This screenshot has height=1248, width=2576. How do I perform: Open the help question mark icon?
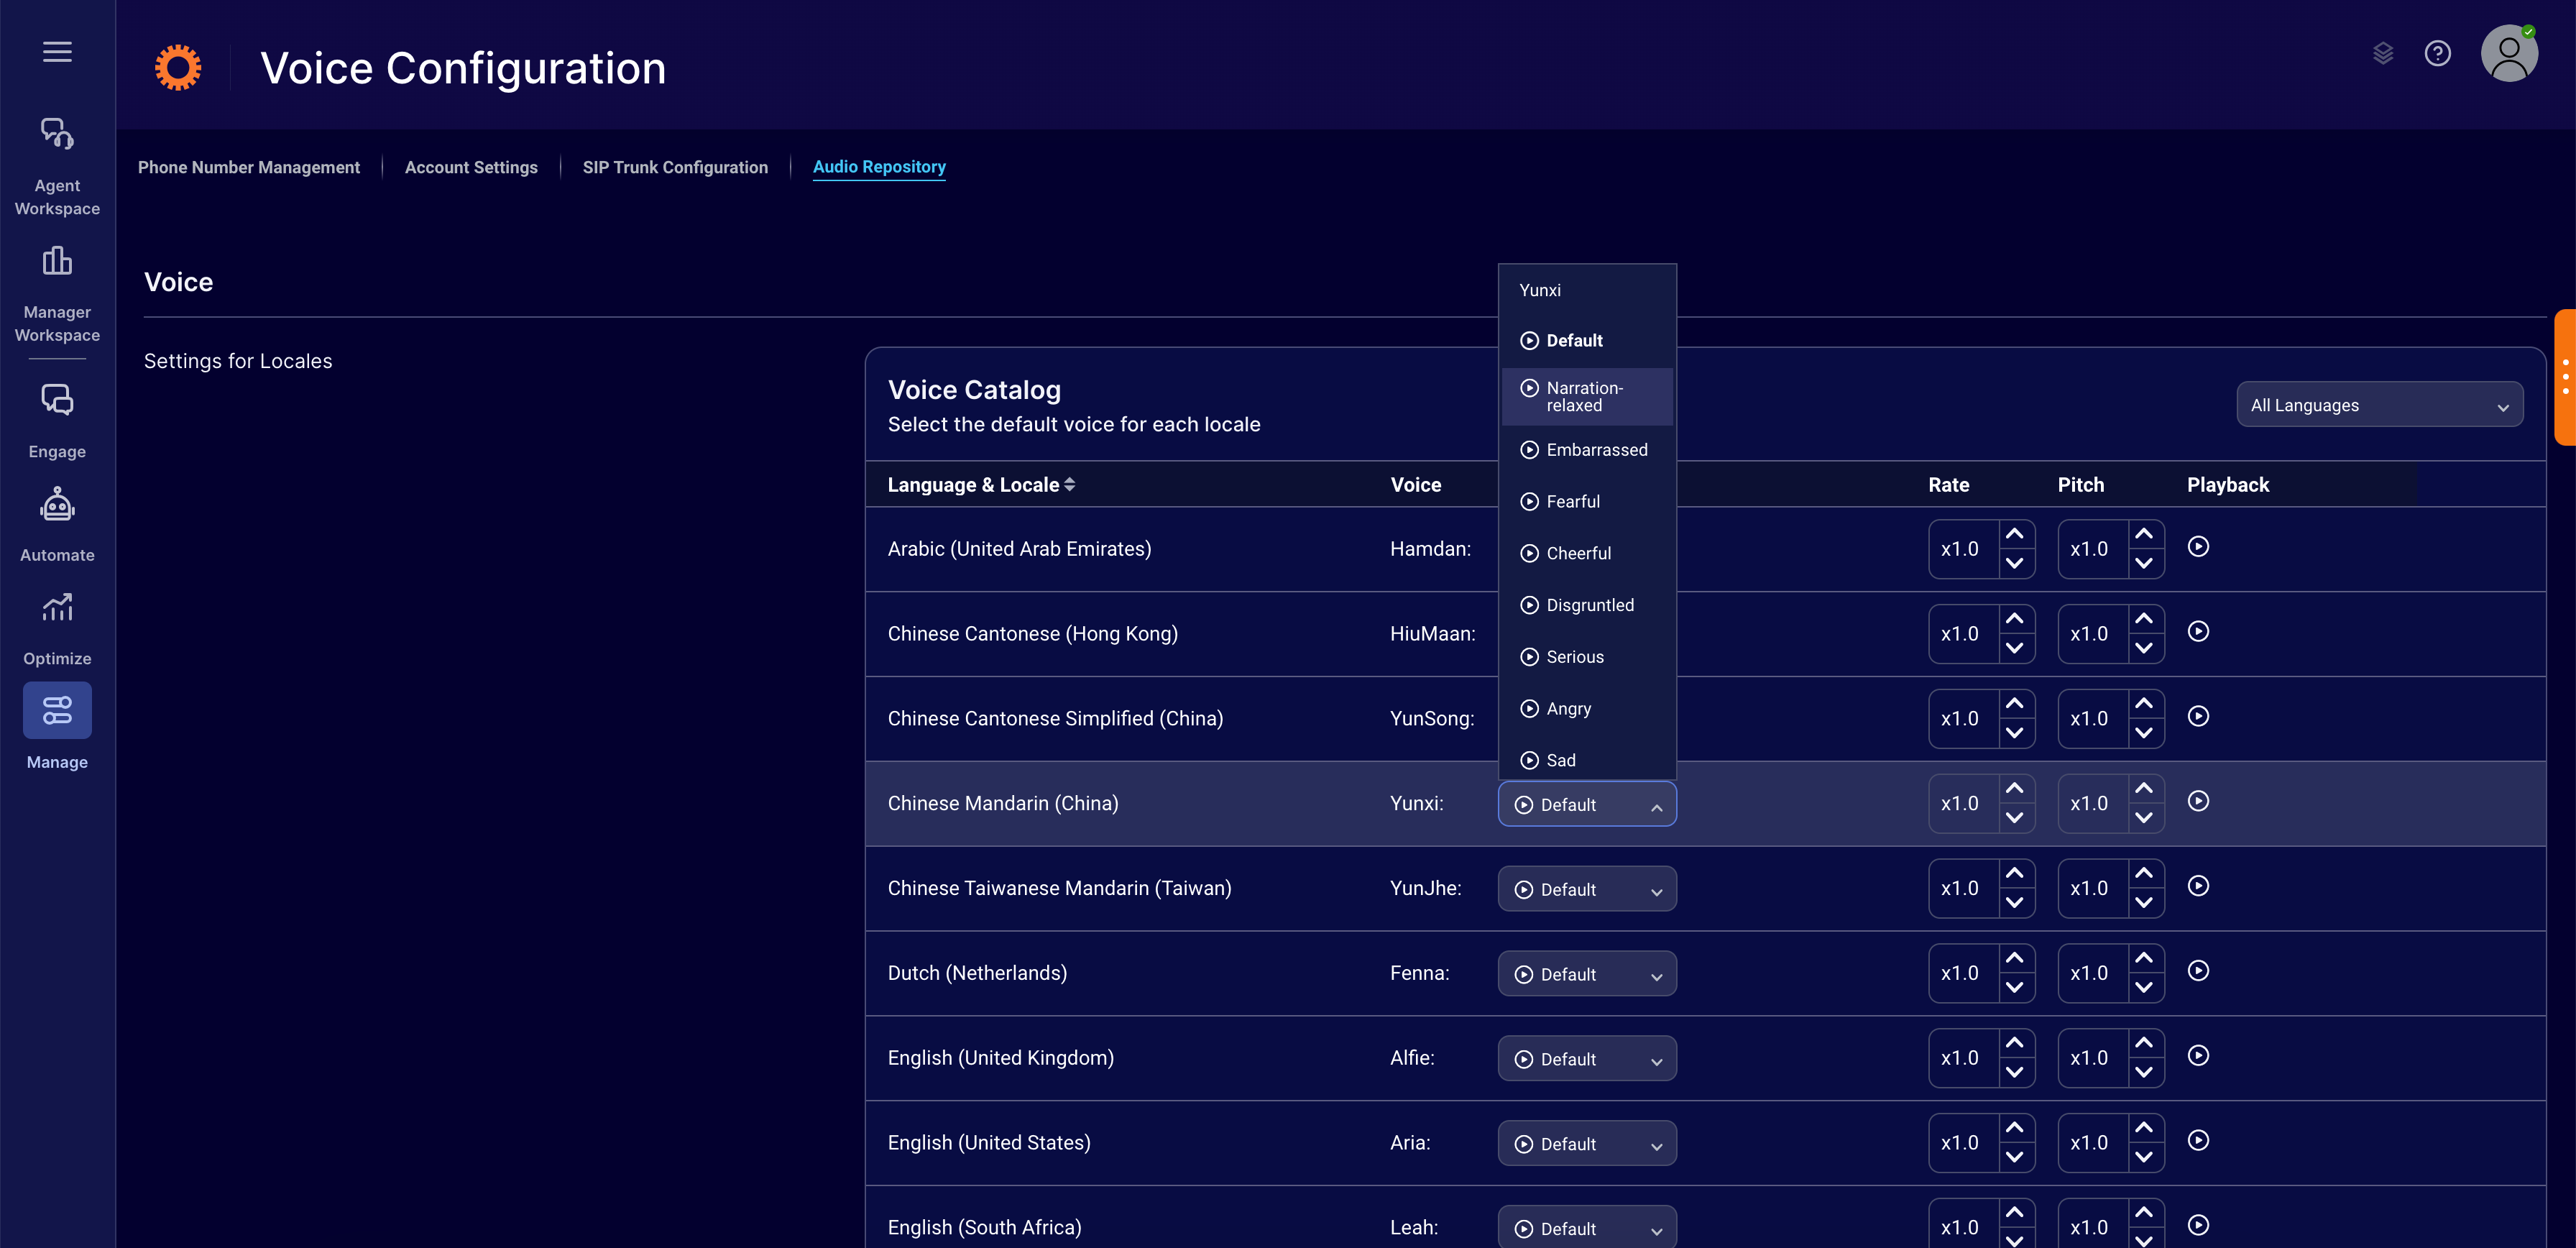point(2438,53)
